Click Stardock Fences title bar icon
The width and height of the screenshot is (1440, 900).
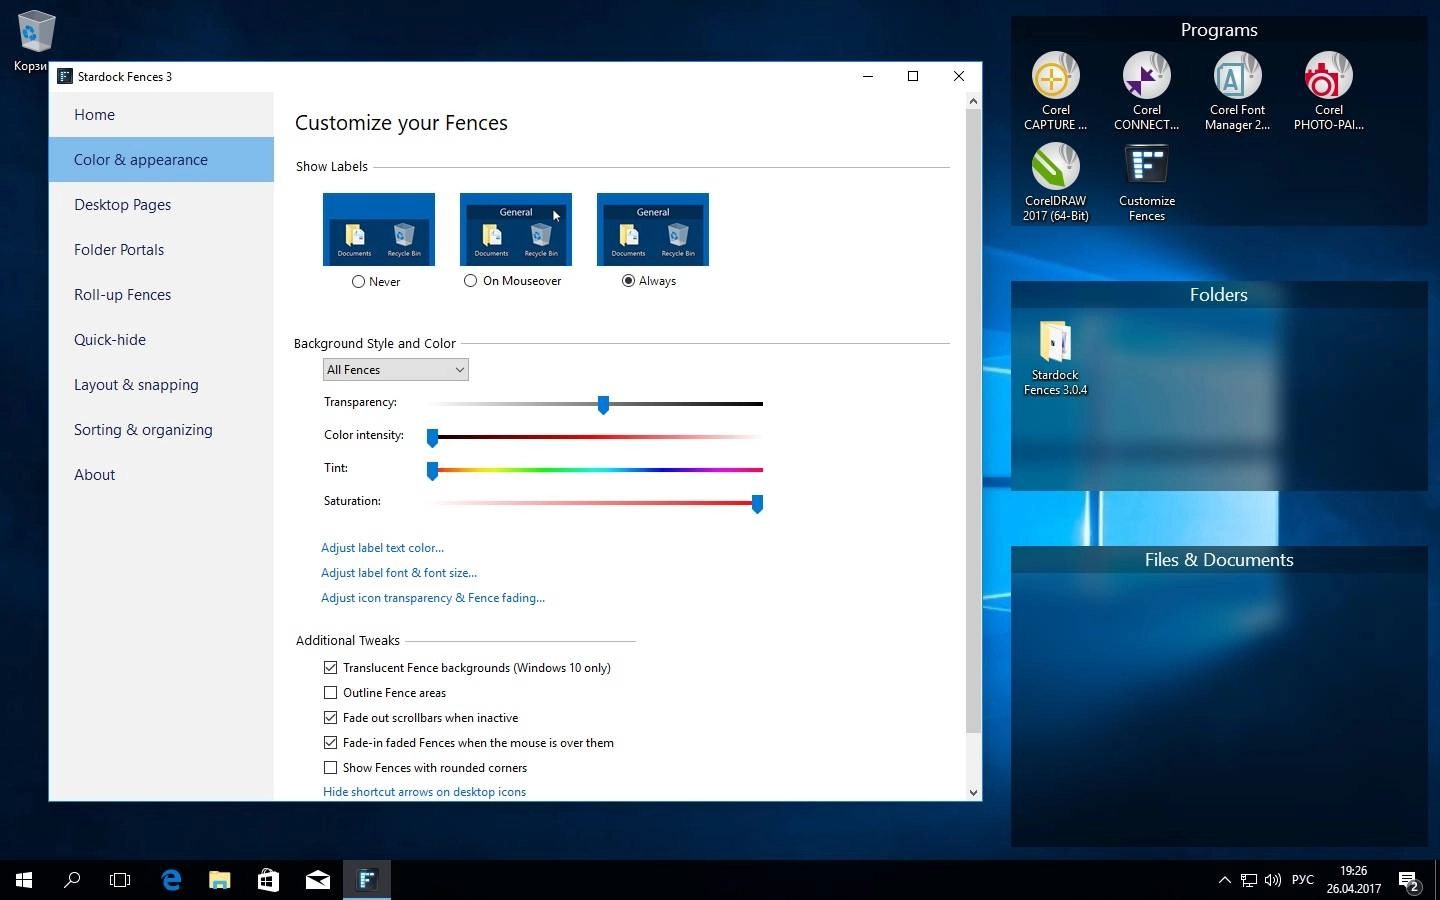pos(65,76)
